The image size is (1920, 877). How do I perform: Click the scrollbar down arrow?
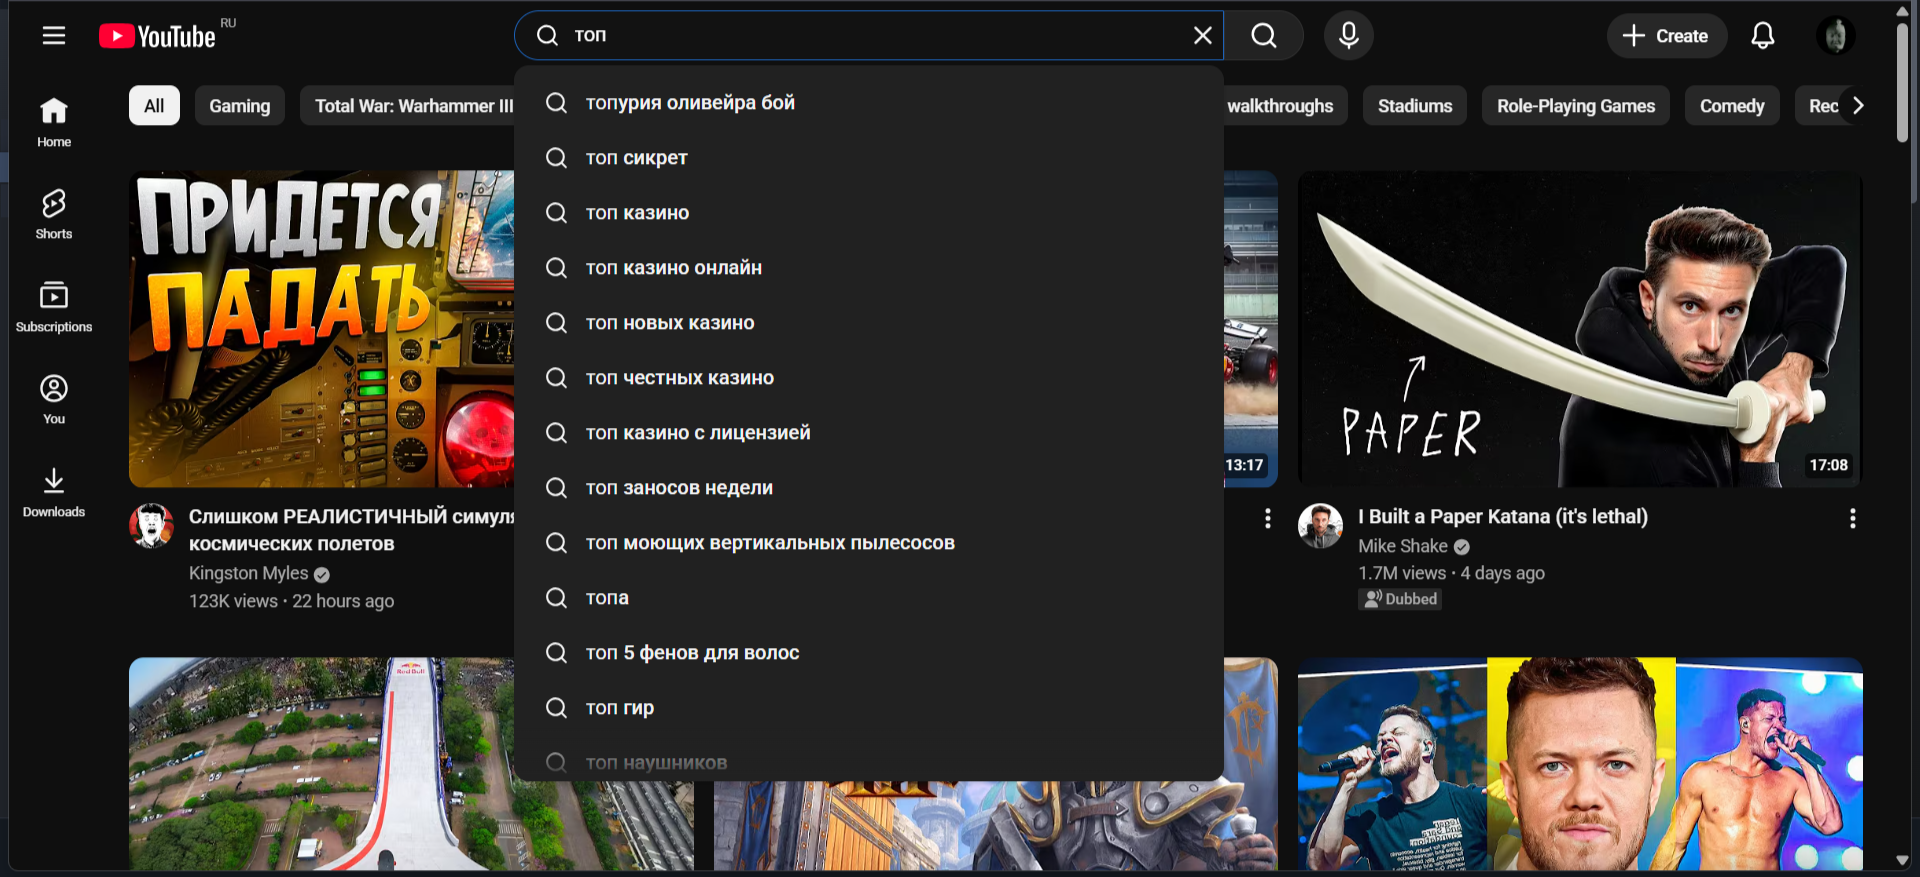[x=1902, y=860]
